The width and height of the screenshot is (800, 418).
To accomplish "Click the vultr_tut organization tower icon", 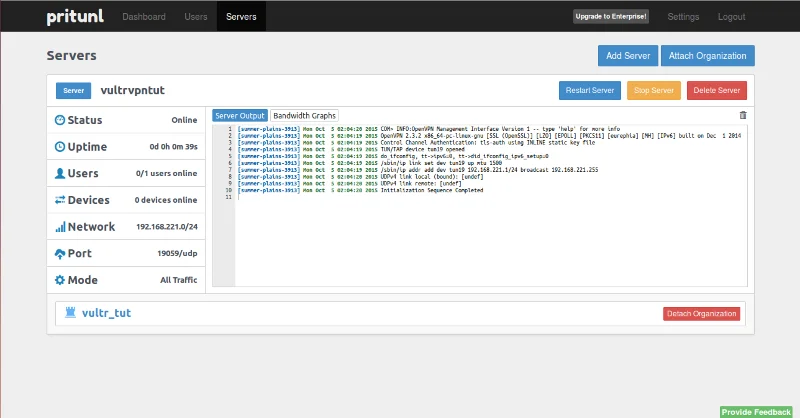I will (70, 312).
